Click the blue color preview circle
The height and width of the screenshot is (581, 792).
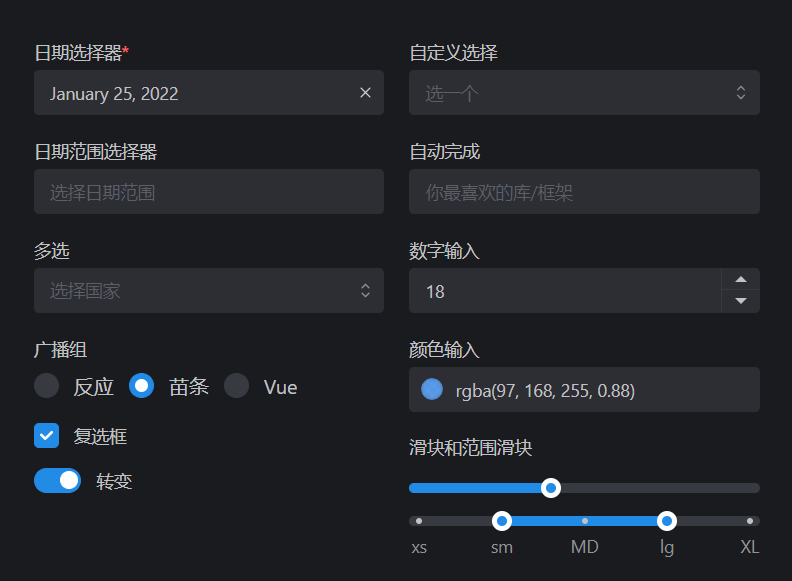432,390
